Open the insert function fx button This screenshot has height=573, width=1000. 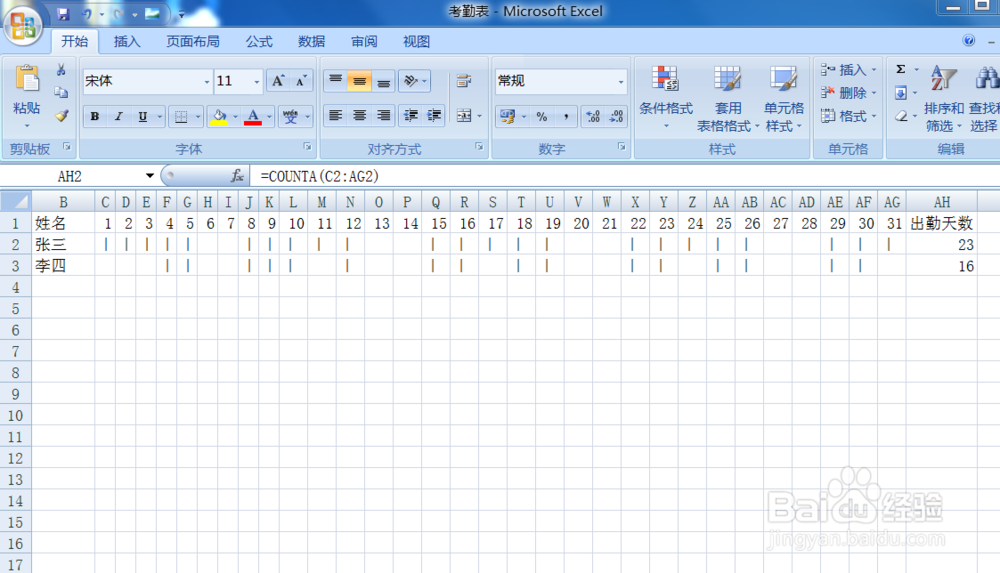237,176
